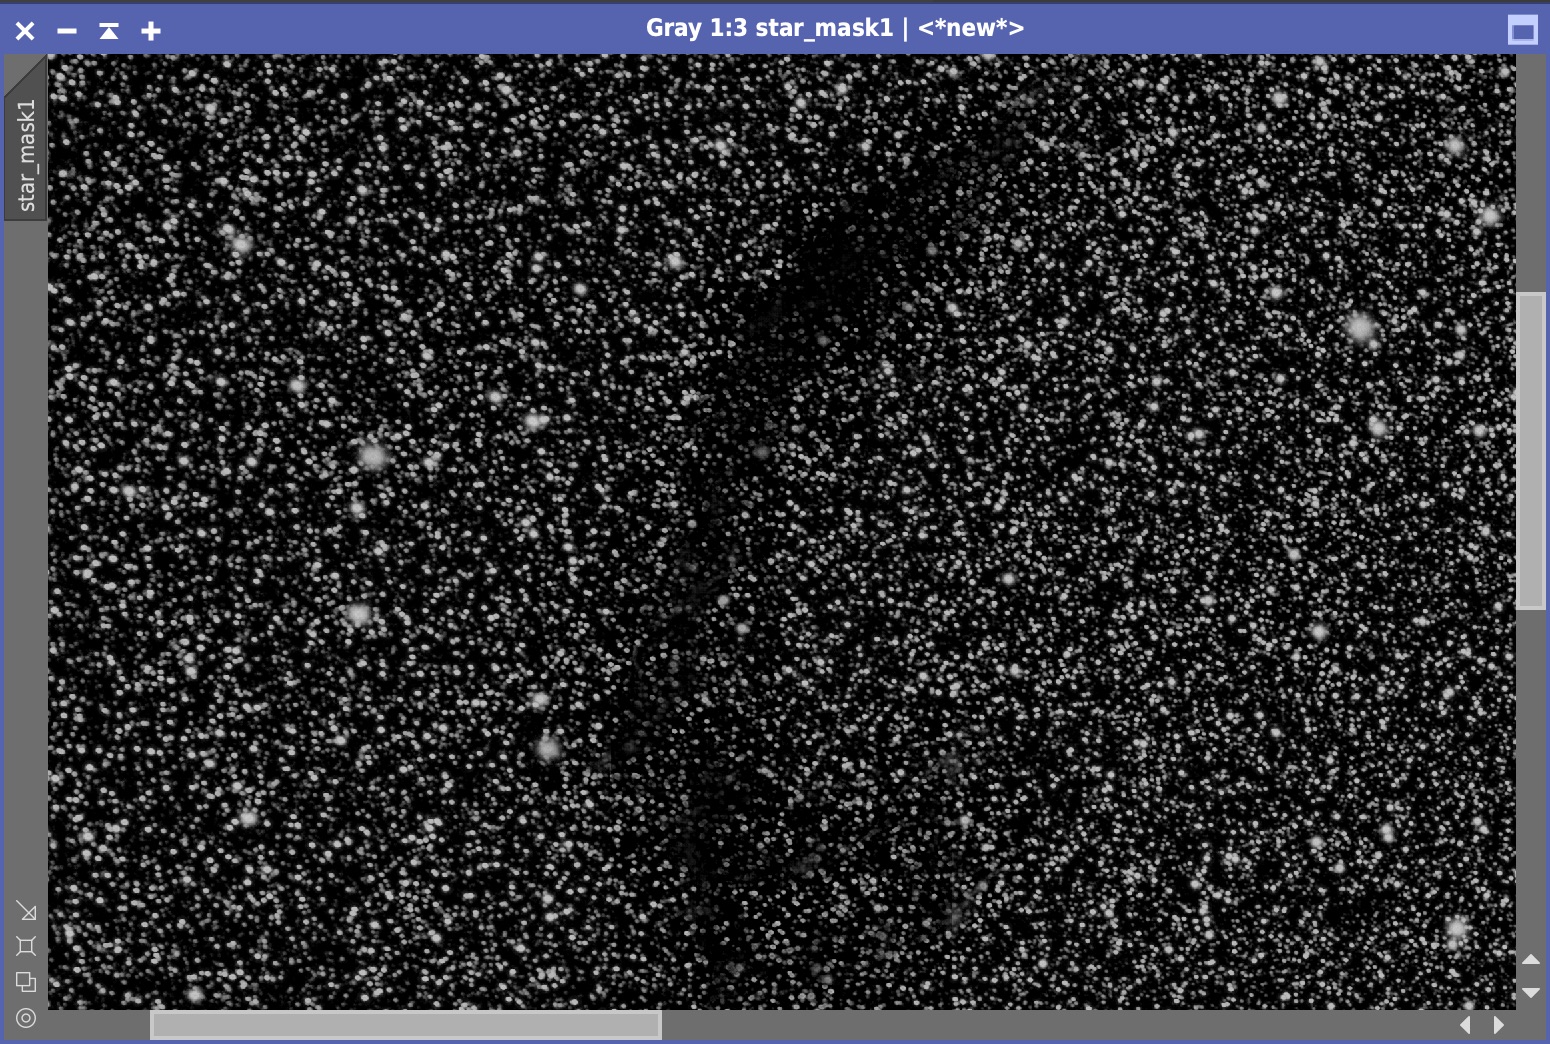Click the vertical scrollbar track below the thumb
1550x1044 pixels.
point(1530,780)
